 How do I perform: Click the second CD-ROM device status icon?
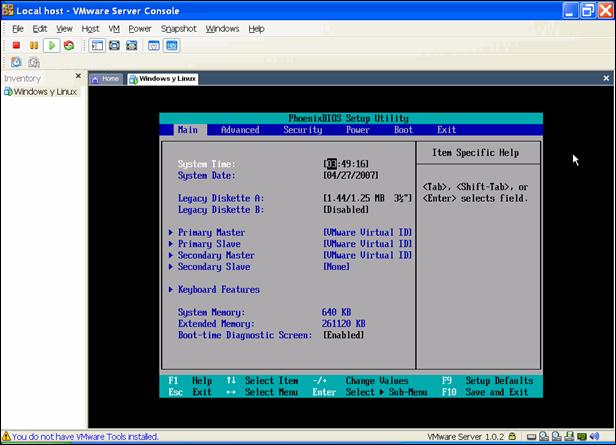click(x=556, y=436)
